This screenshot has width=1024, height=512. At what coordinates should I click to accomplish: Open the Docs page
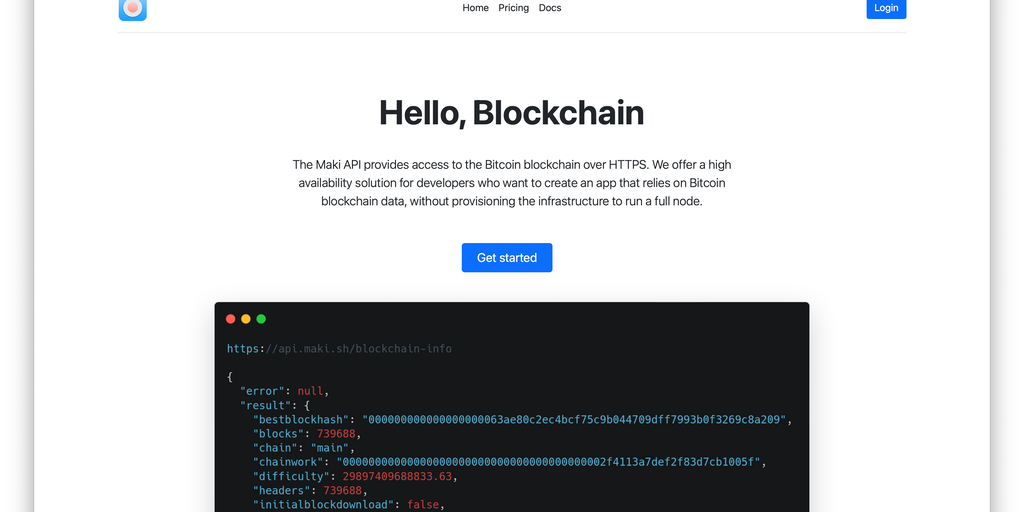tap(550, 8)
